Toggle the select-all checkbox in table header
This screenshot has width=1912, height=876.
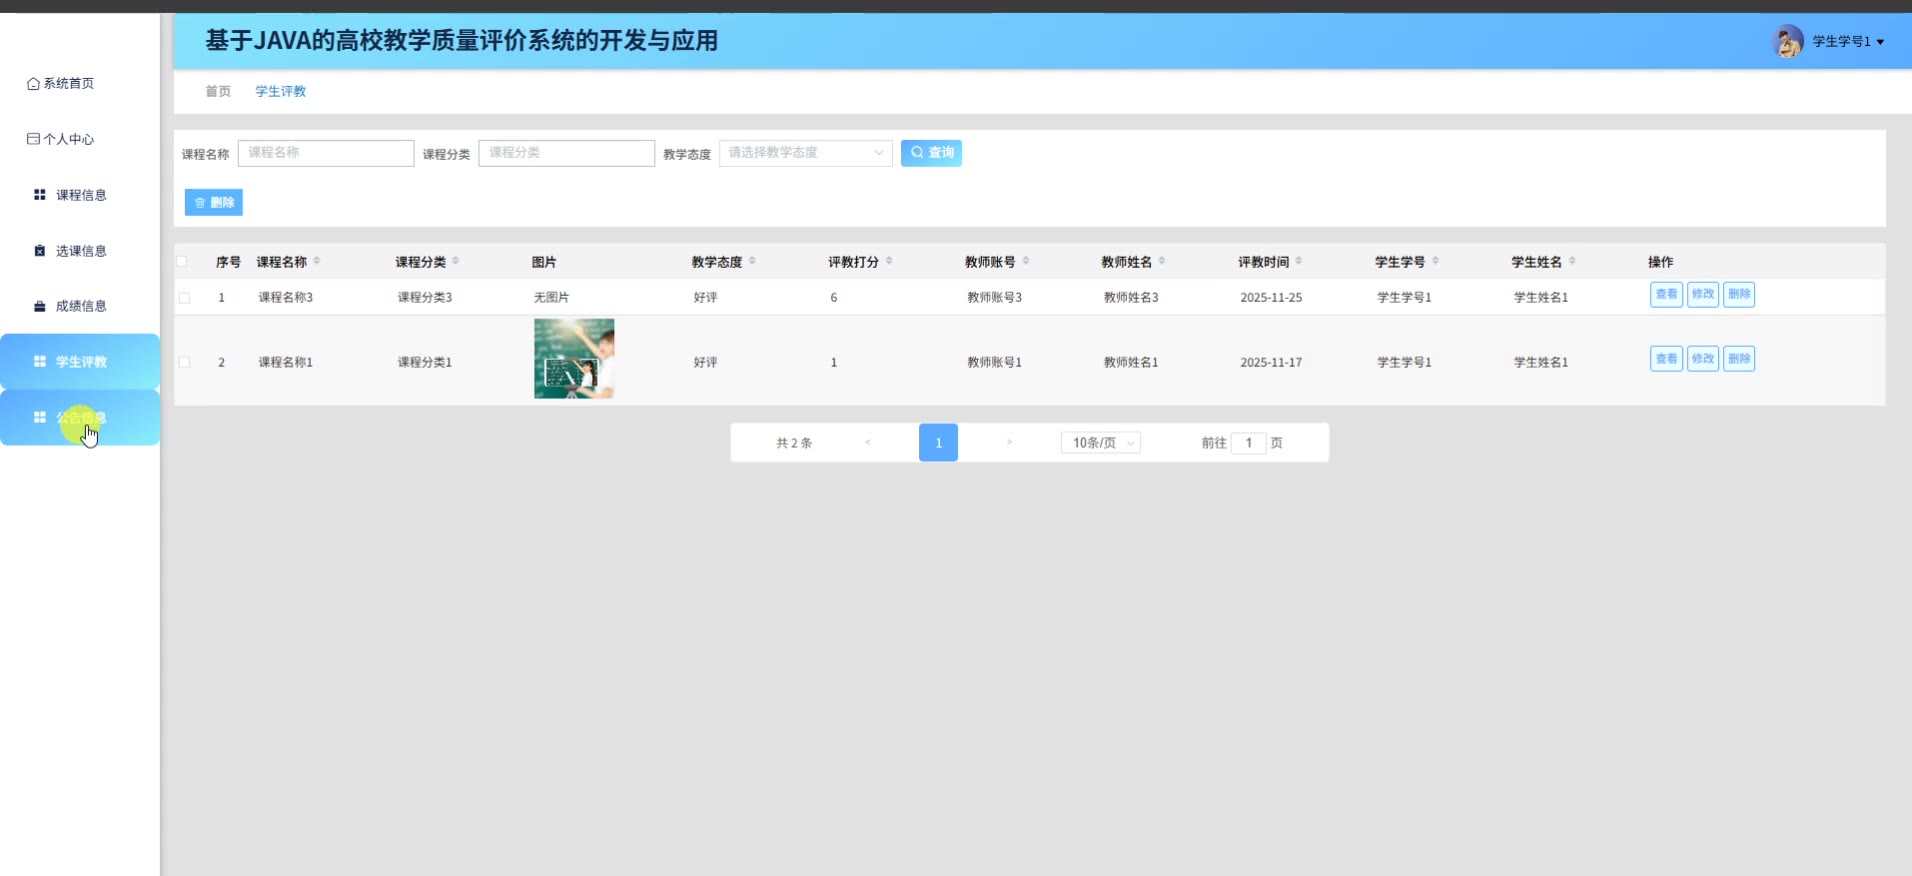(x=182, y=262)
